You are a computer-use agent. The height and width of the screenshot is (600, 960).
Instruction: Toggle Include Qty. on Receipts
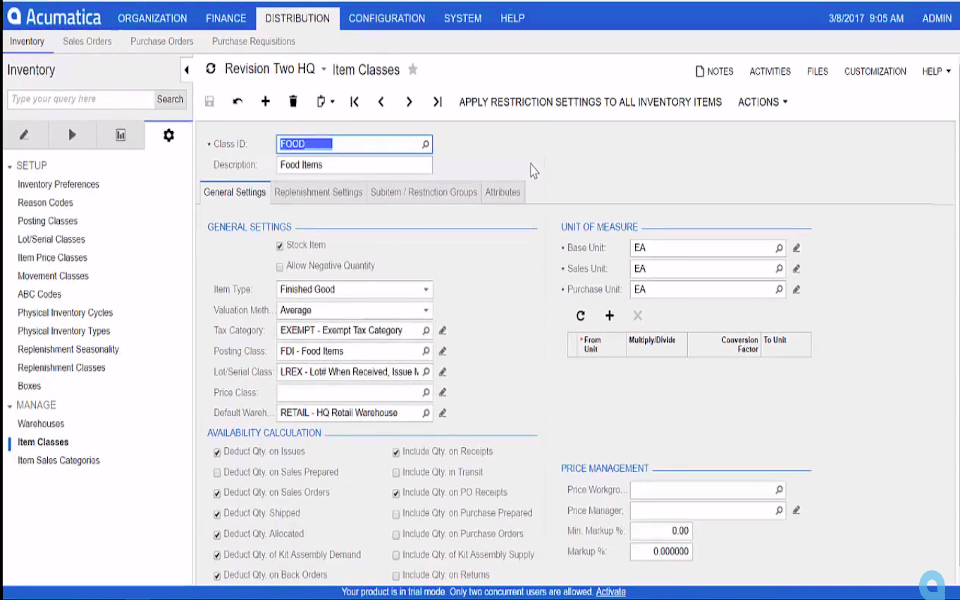(x=396, y=452)
